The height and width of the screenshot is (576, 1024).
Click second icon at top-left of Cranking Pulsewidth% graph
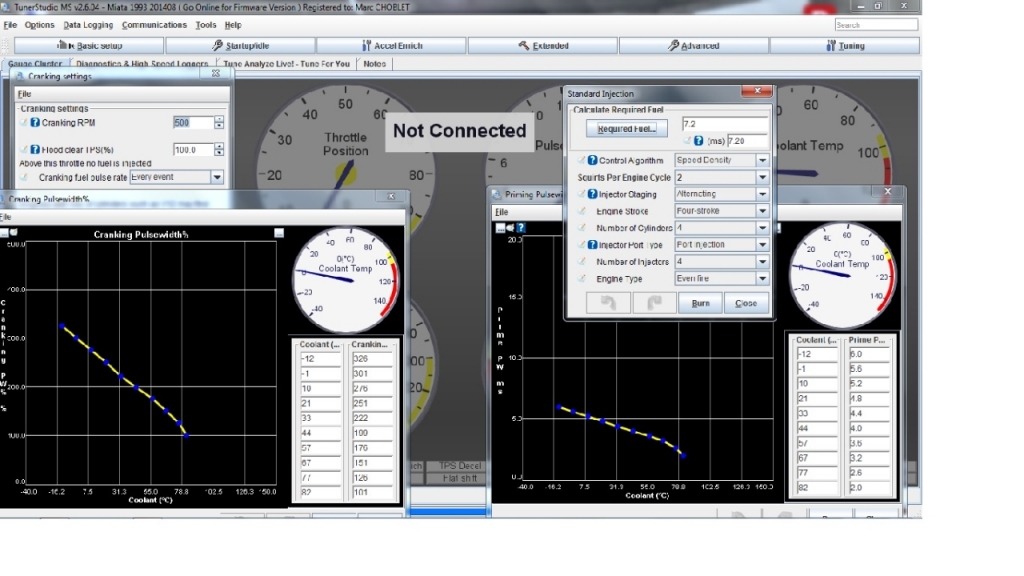13,232
